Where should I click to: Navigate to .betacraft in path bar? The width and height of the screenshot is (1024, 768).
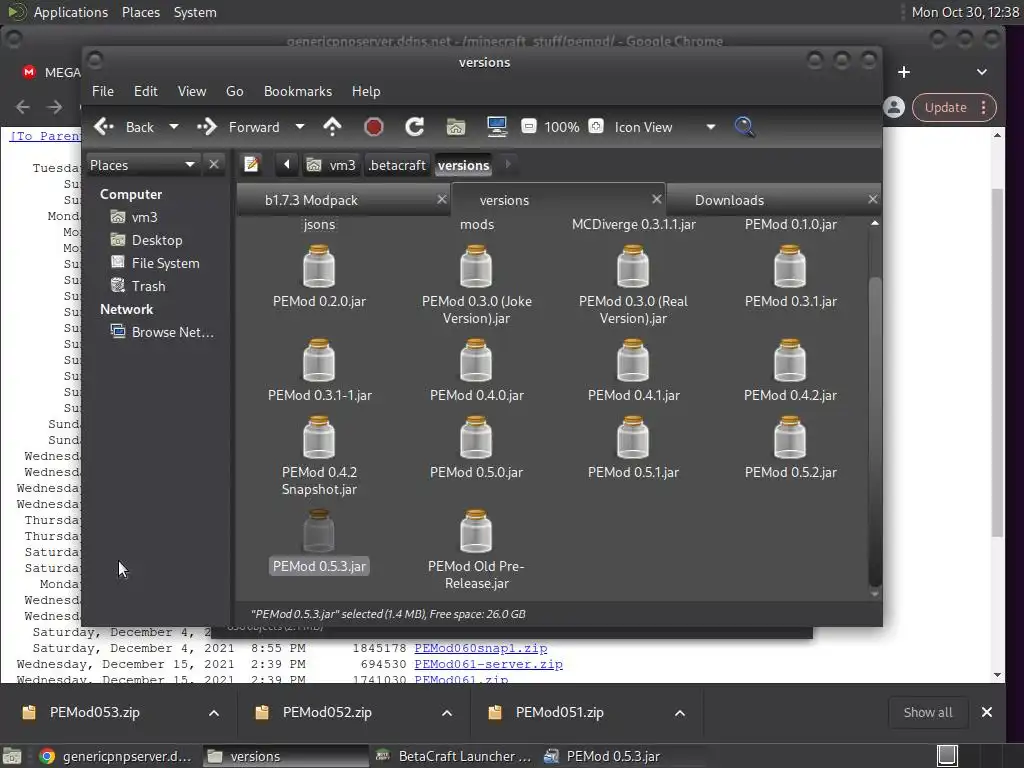click(x=397, y=165)
